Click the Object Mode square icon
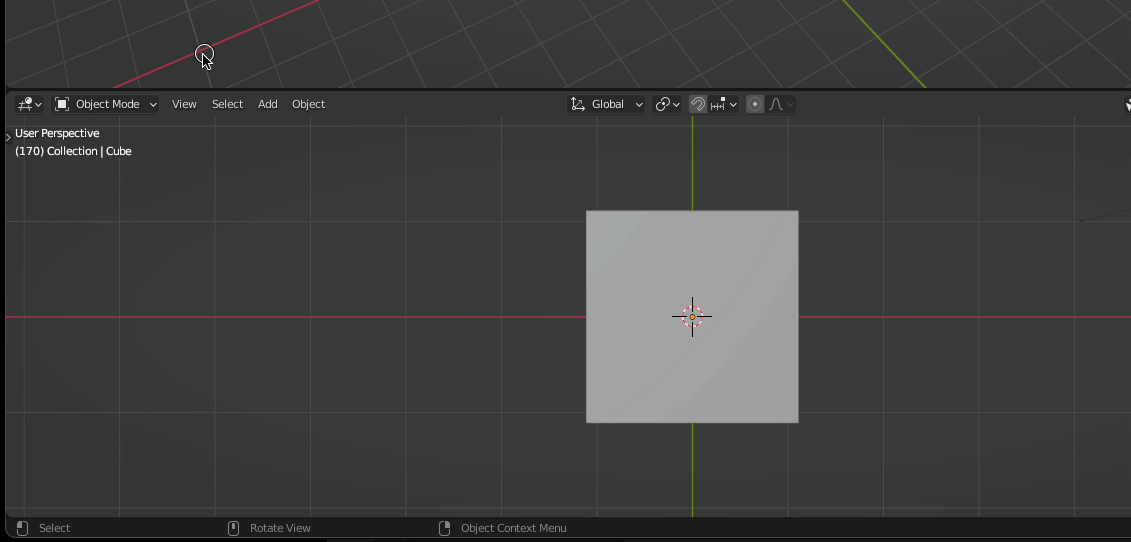1131x542 pixels. [x=62, y=104]
